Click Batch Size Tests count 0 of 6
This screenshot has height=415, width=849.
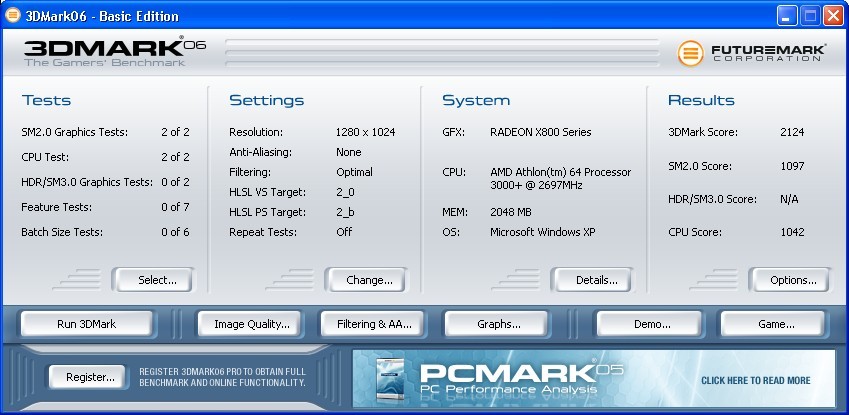point(175,232)
